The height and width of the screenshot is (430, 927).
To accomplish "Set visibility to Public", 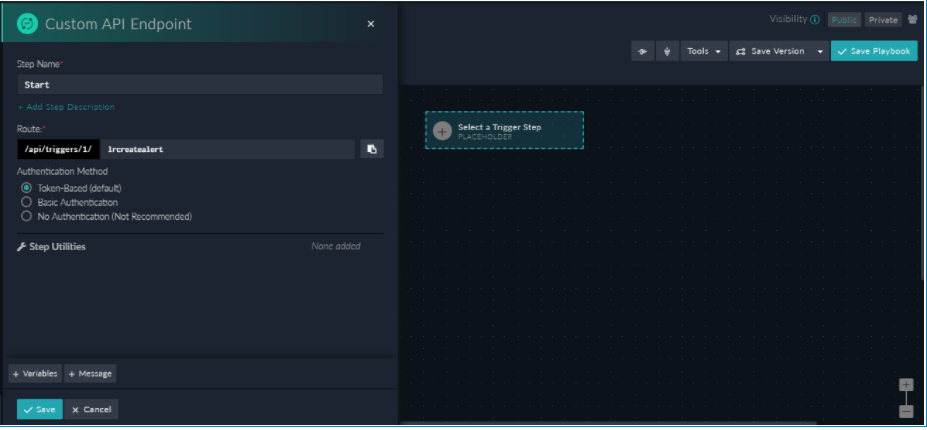I will click(844, 20).
